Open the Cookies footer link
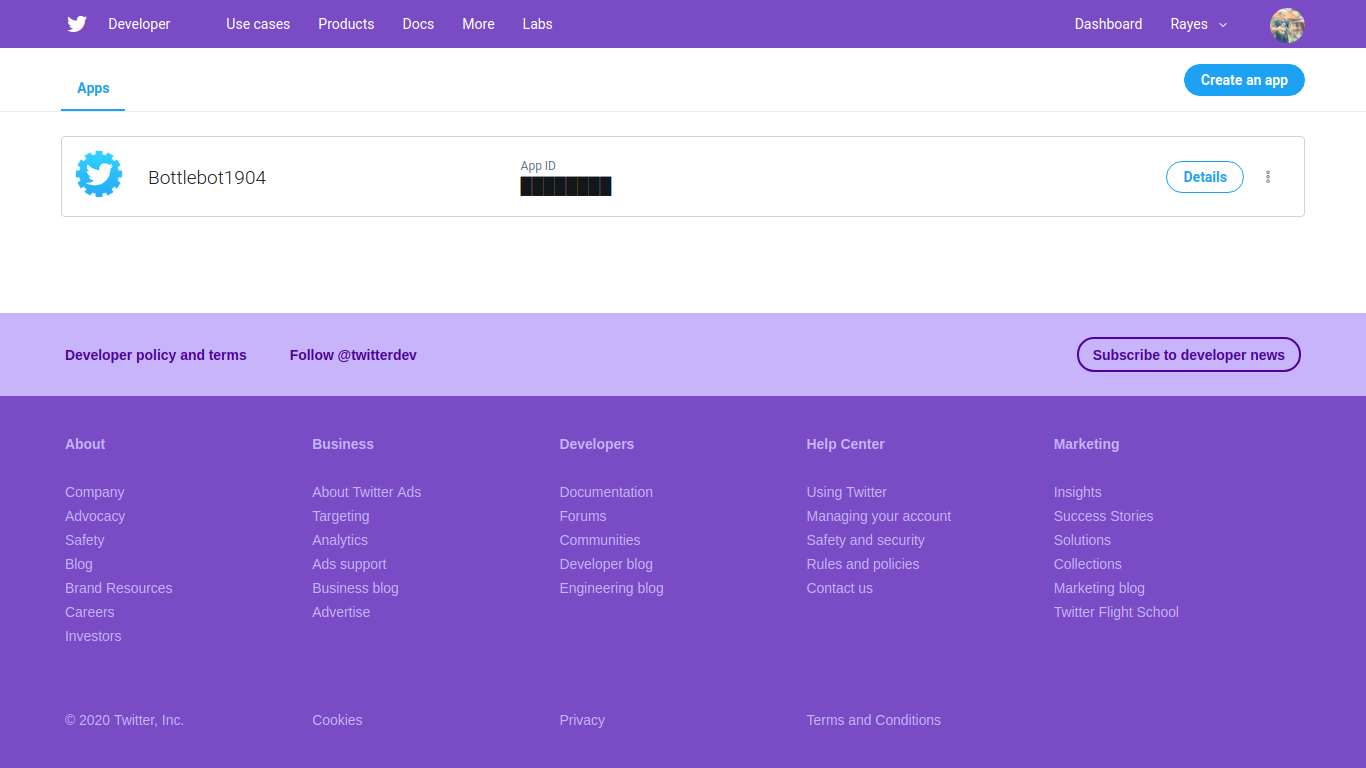 point(337,720)
